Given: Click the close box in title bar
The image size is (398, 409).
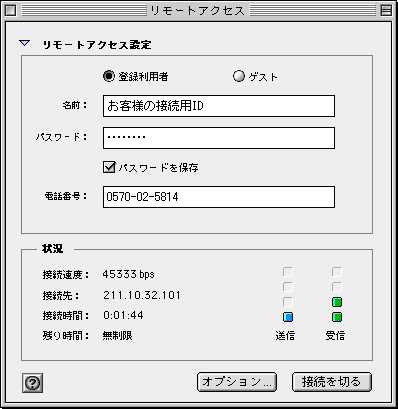Looking at the screenshot, I should (x=11, y=11).
